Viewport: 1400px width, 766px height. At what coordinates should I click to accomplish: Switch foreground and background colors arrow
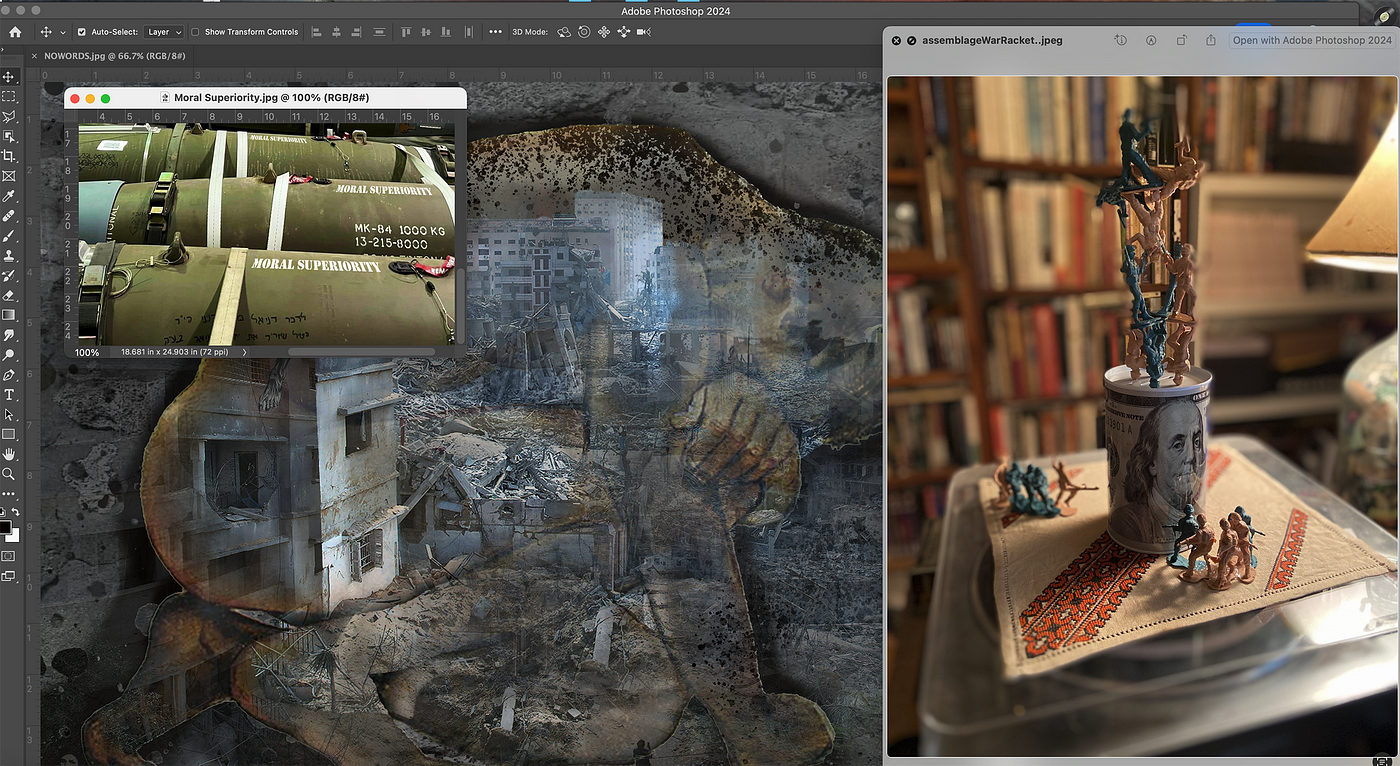pos(15,513)
